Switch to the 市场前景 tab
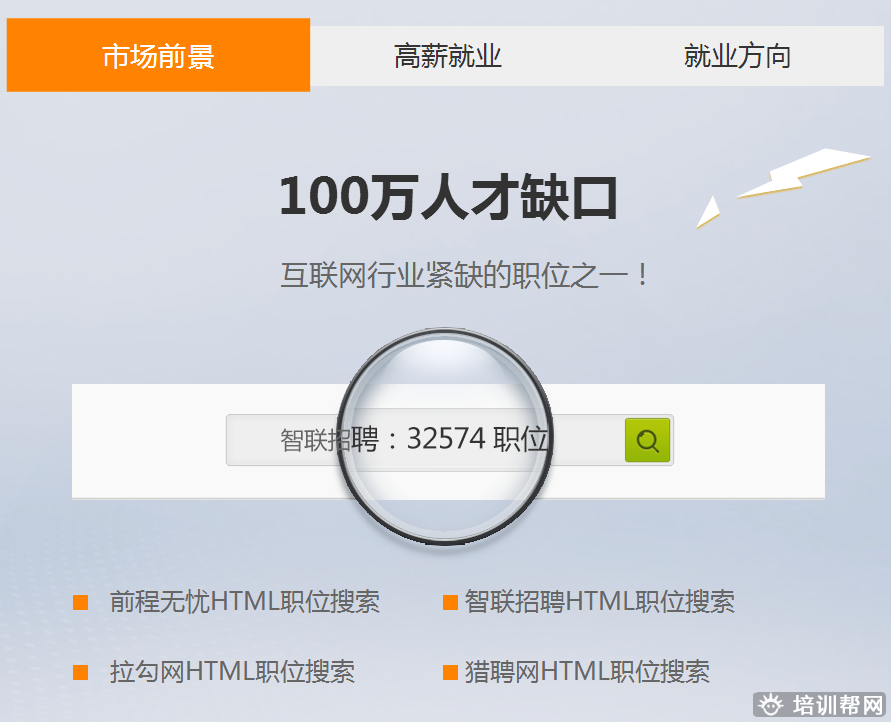 point(158,55)
